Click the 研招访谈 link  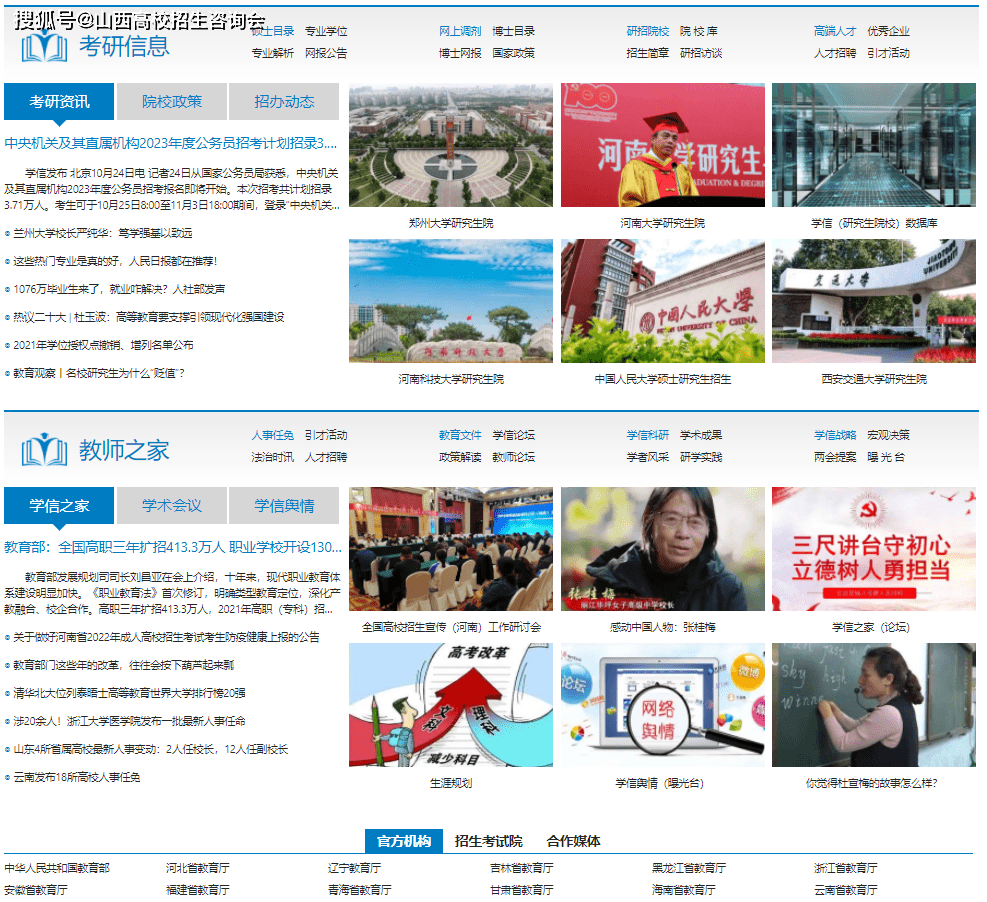701,53
